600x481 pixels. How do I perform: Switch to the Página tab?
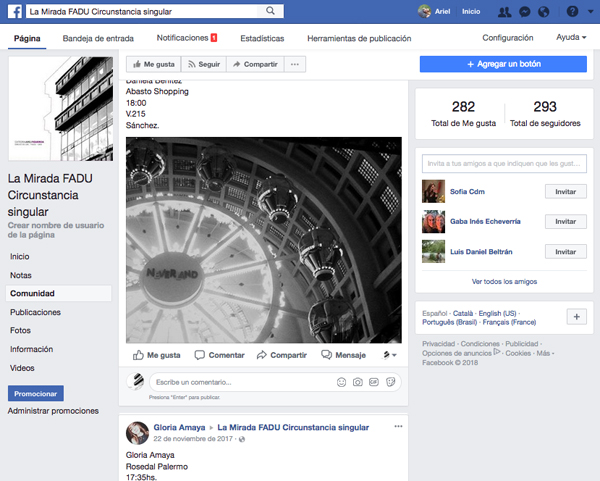pyautogui.click(x=27, y=38)
